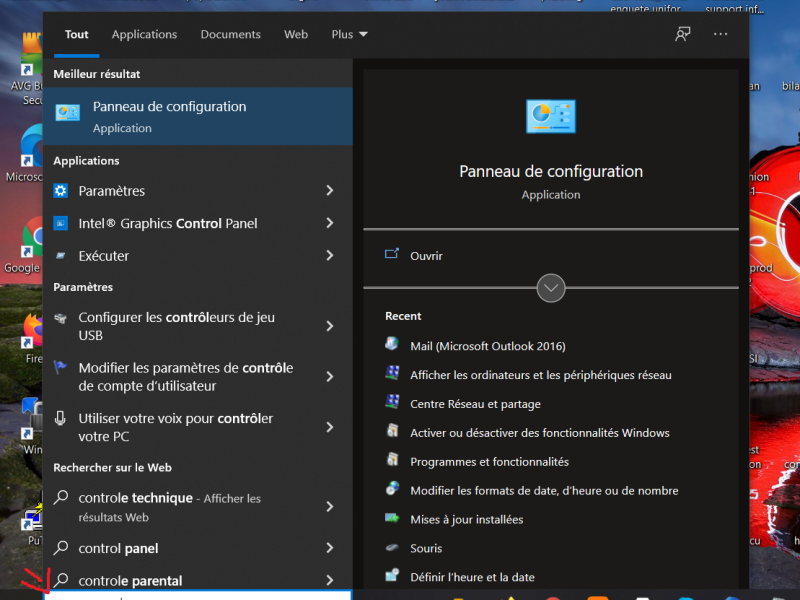Viewport: 800px width, 600px height.
Task: Expand the Intel Graphics Control Panel arrow
Action: point(330,223)
